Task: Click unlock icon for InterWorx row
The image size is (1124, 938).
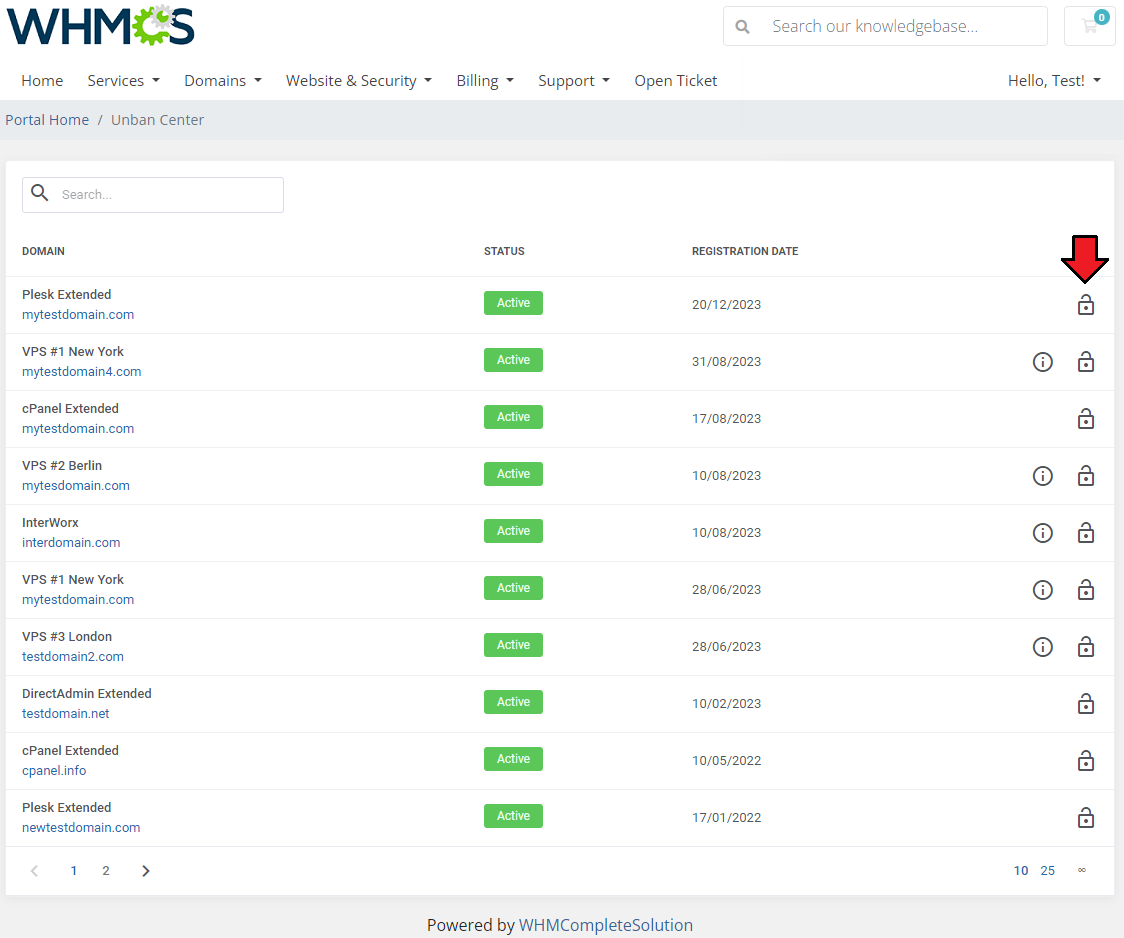Action: 1085,532
